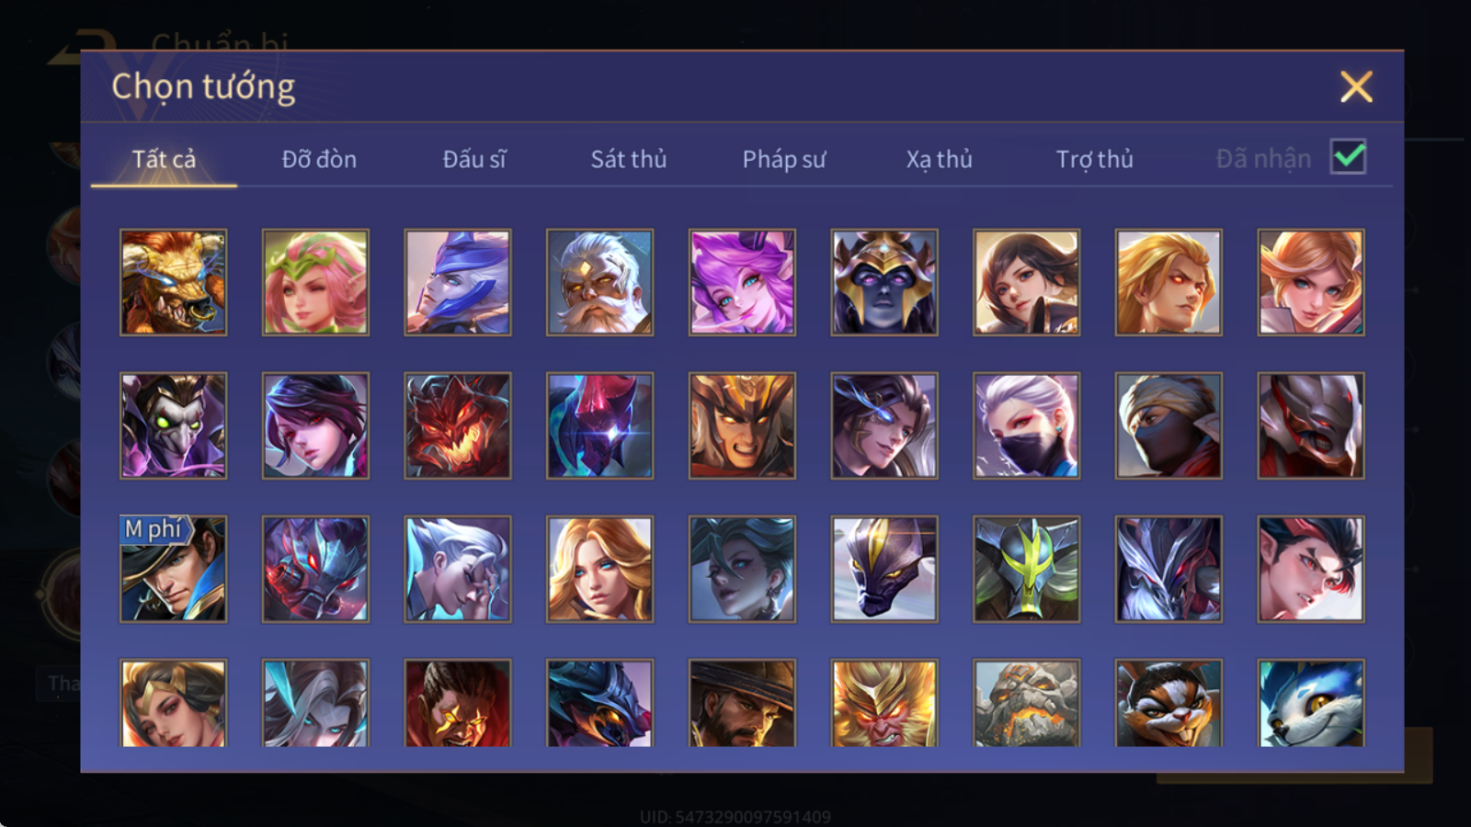The width and height of the screenshot is (1471, 827).
Task: Open the Sát thủ tab
Action: [x=628, y=159]
